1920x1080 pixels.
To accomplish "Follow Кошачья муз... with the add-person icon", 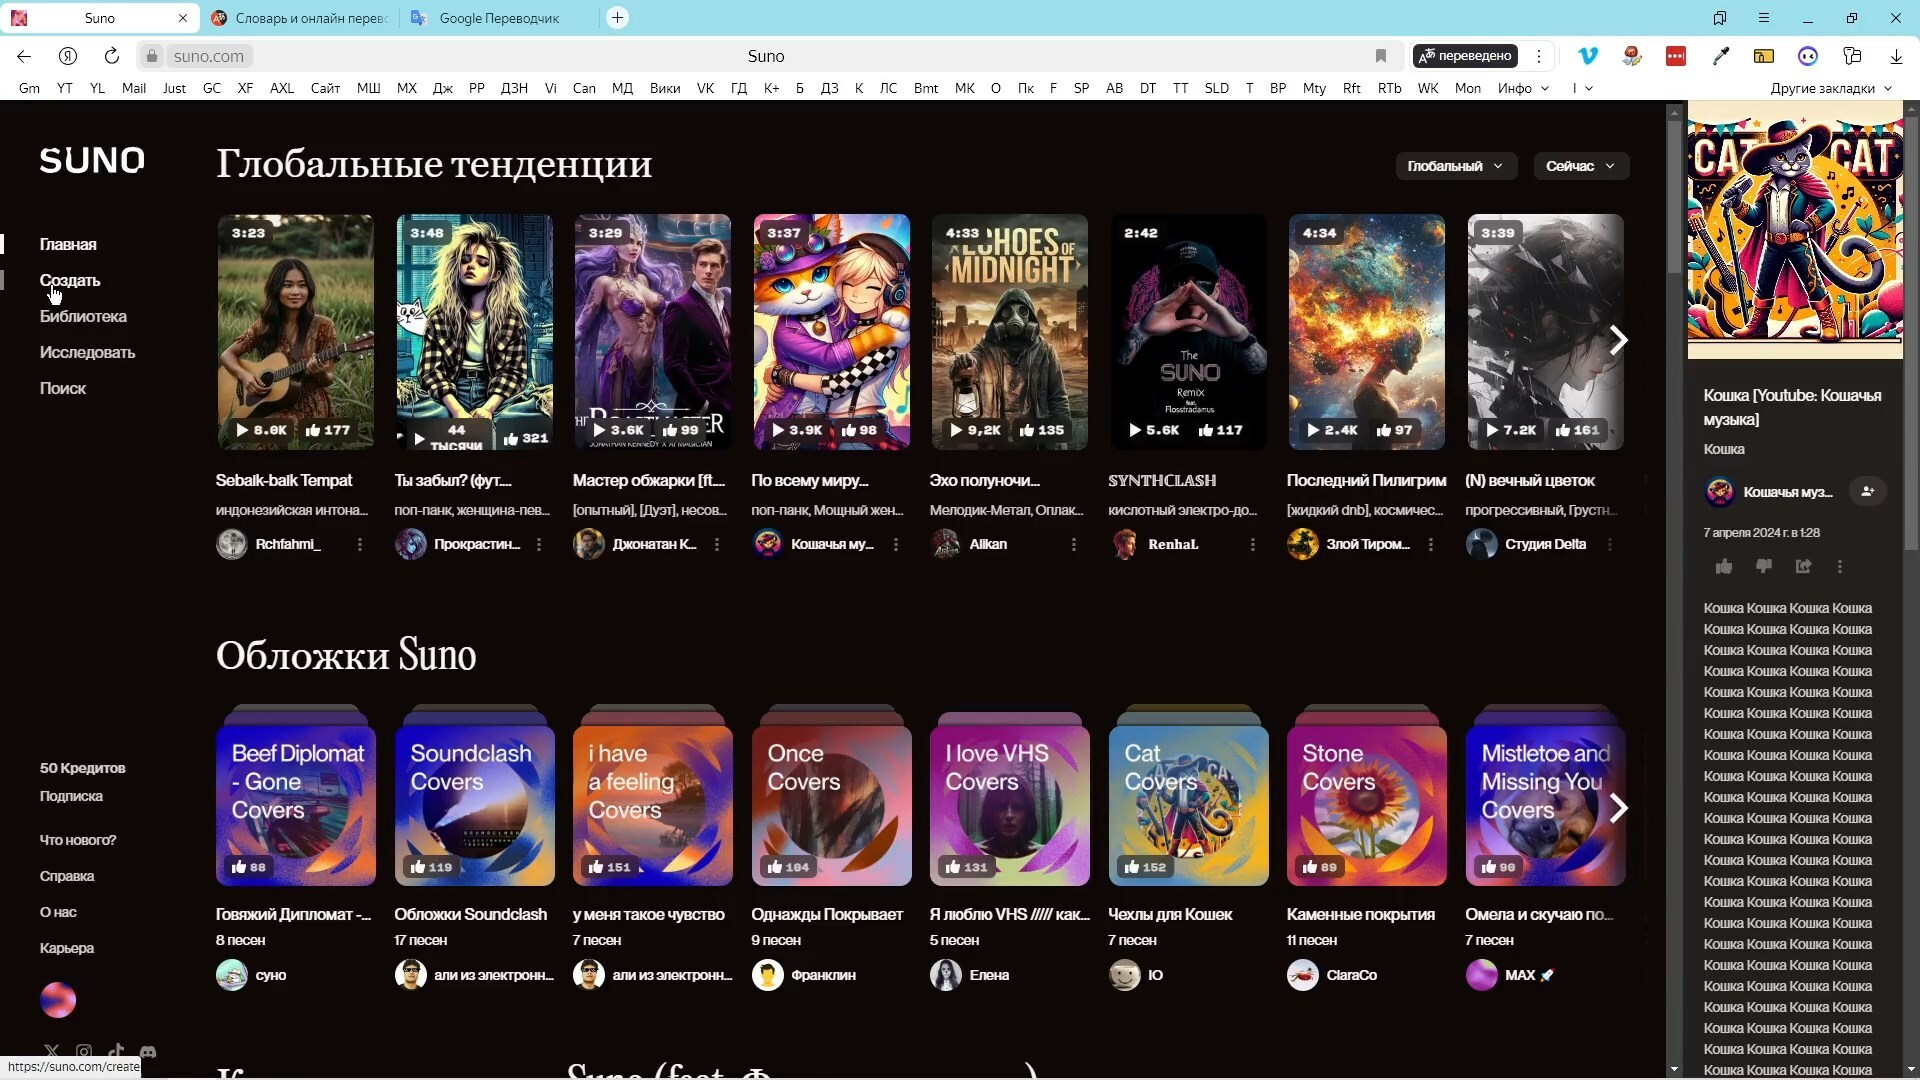I will tap(1867, 491).
